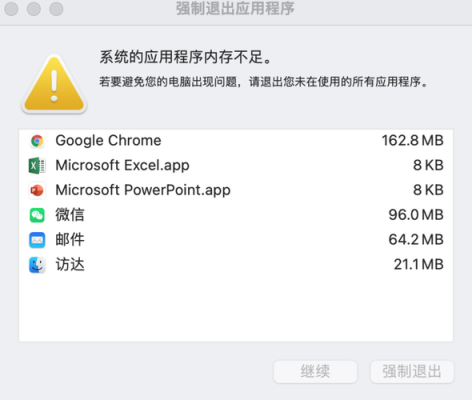This screenshot has width=472, height=400.
Task: Select Microsoft PowerPoint.app in the list
Action: click(x=143, y=190)
